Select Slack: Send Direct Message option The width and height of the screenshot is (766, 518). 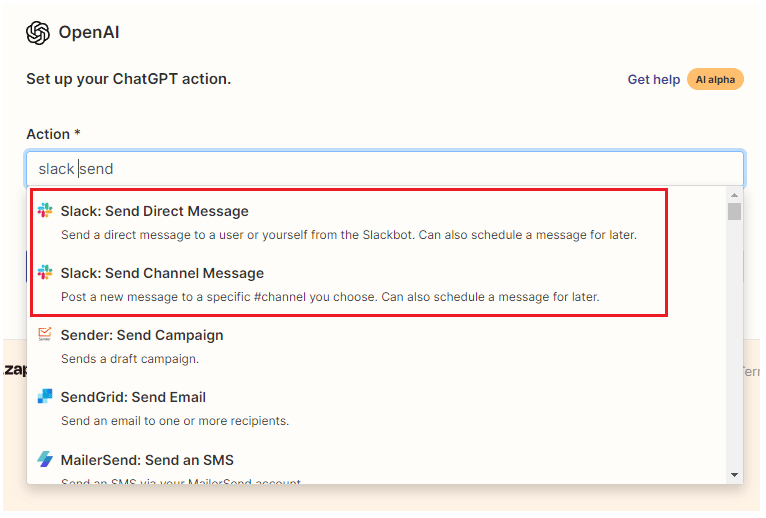[x=154, y=211]
